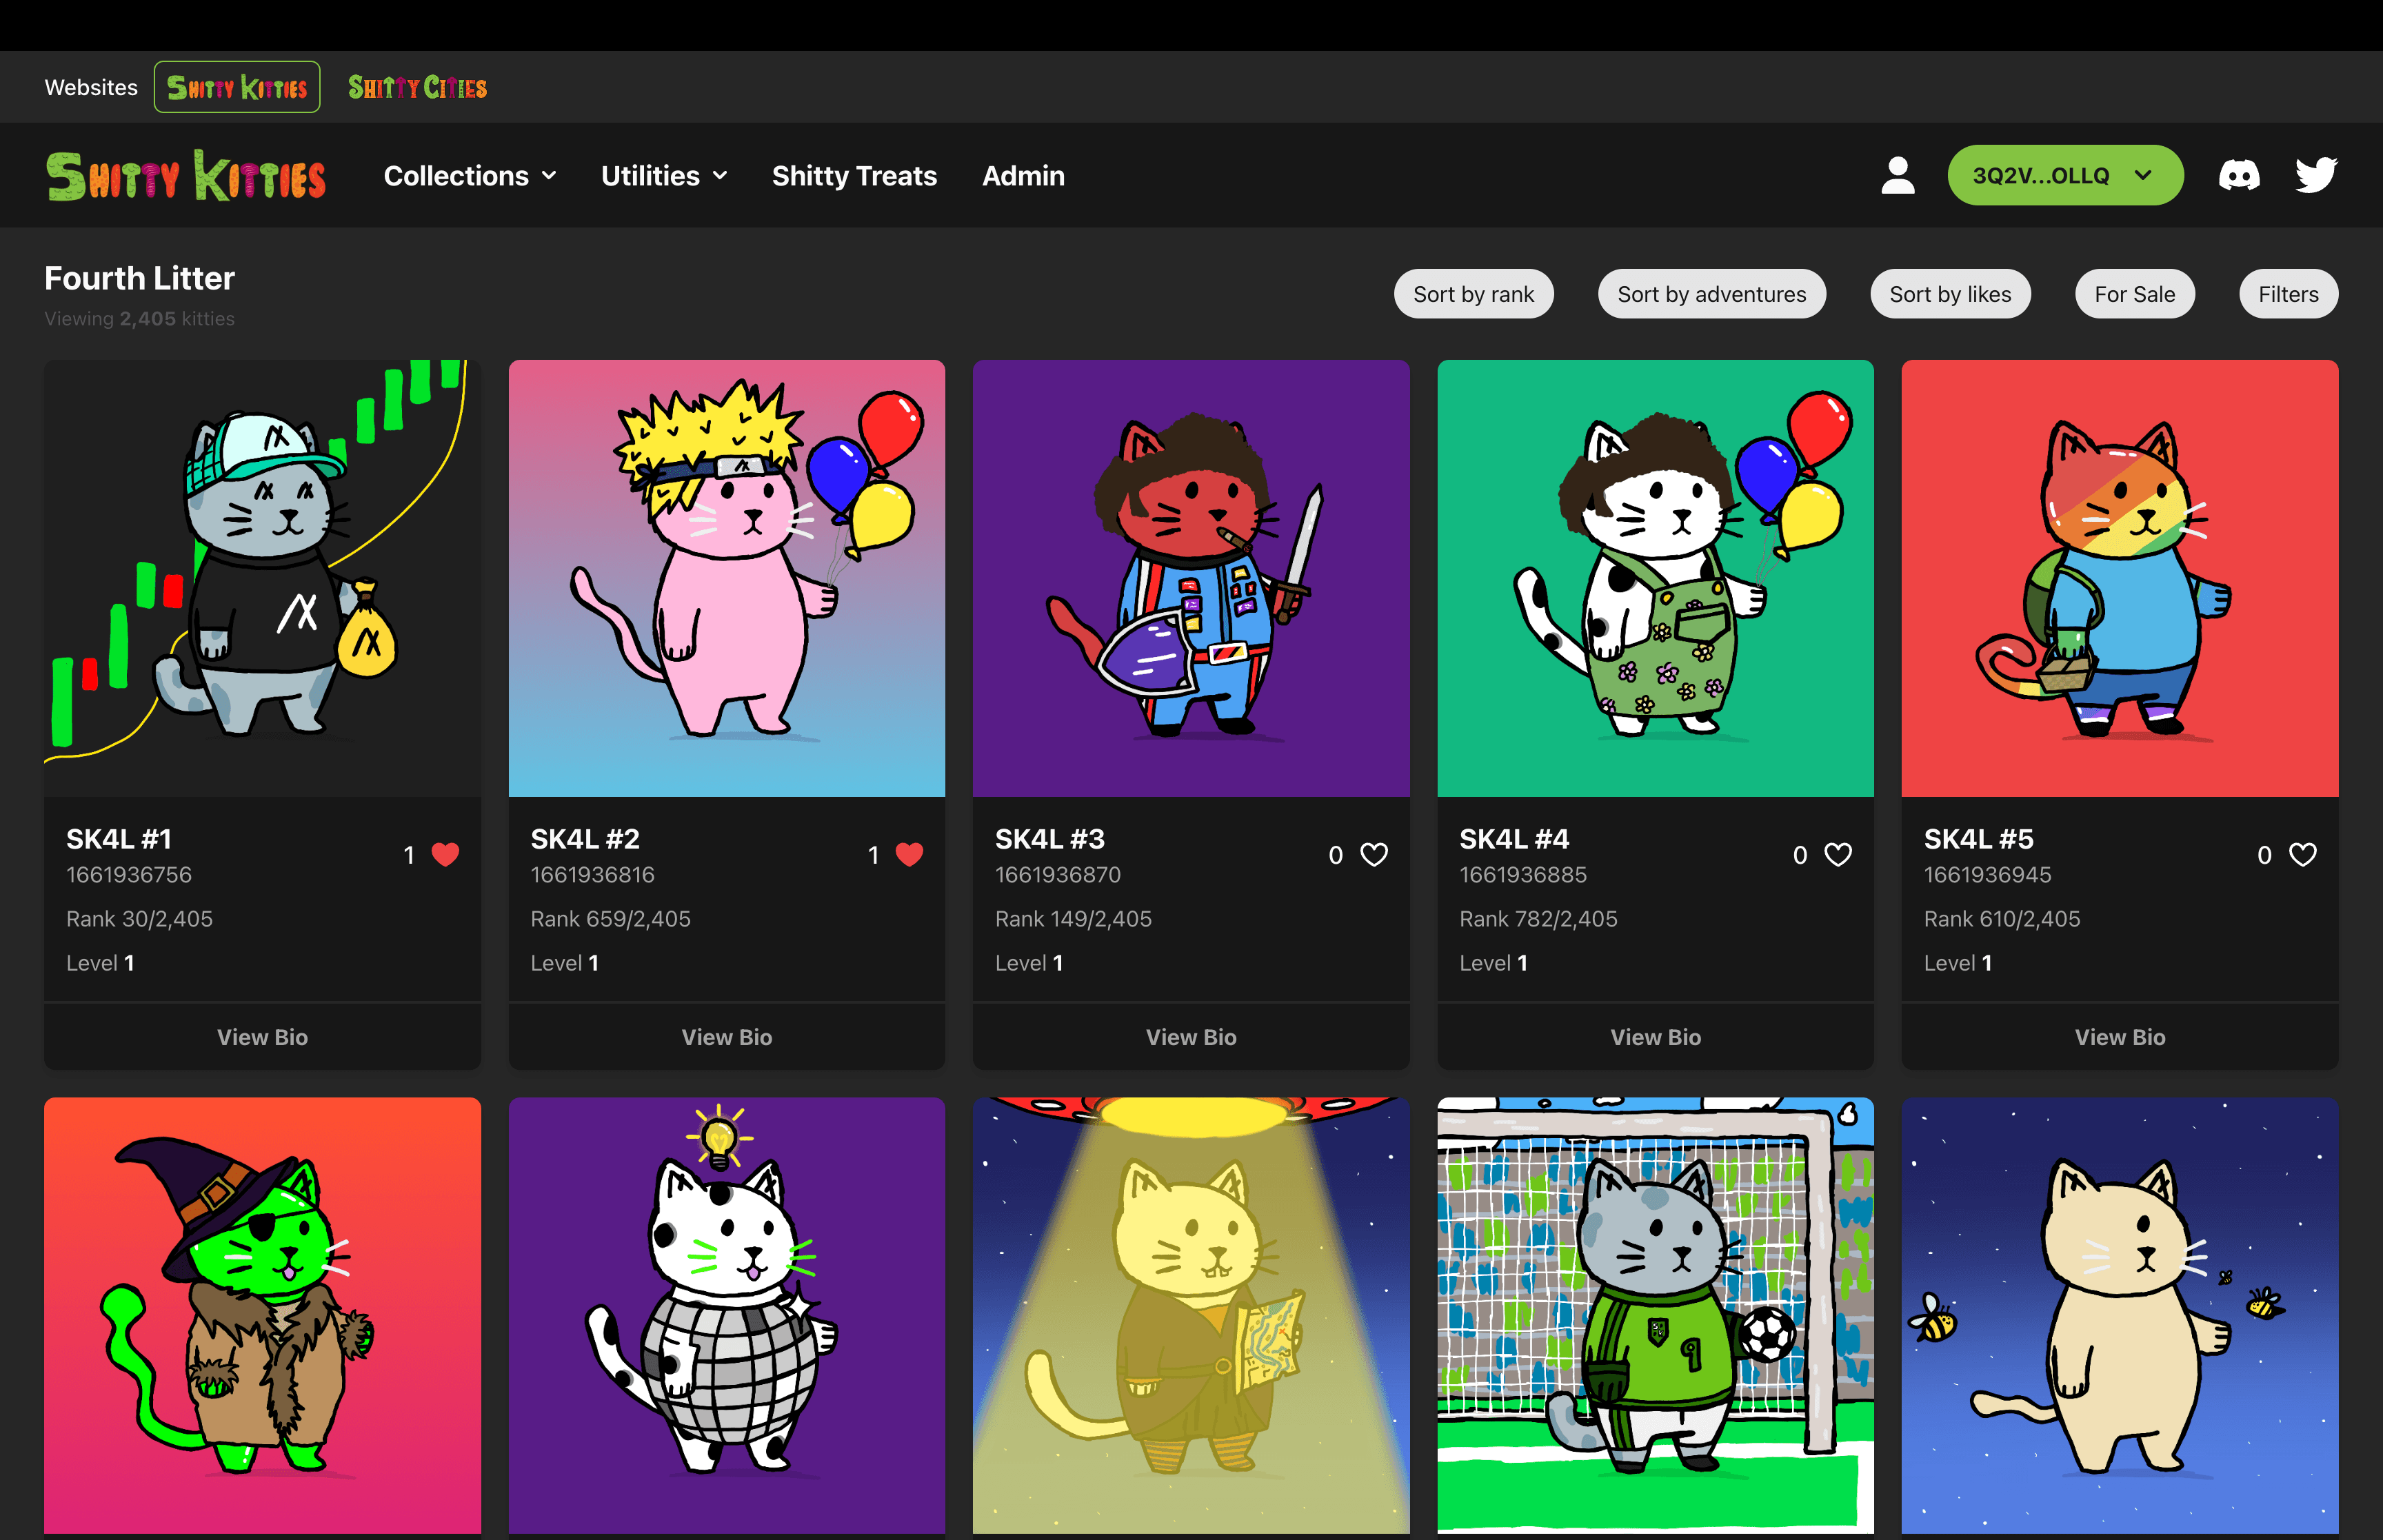
Task: Go to Shitty Treats page
Action: [854, 176]
